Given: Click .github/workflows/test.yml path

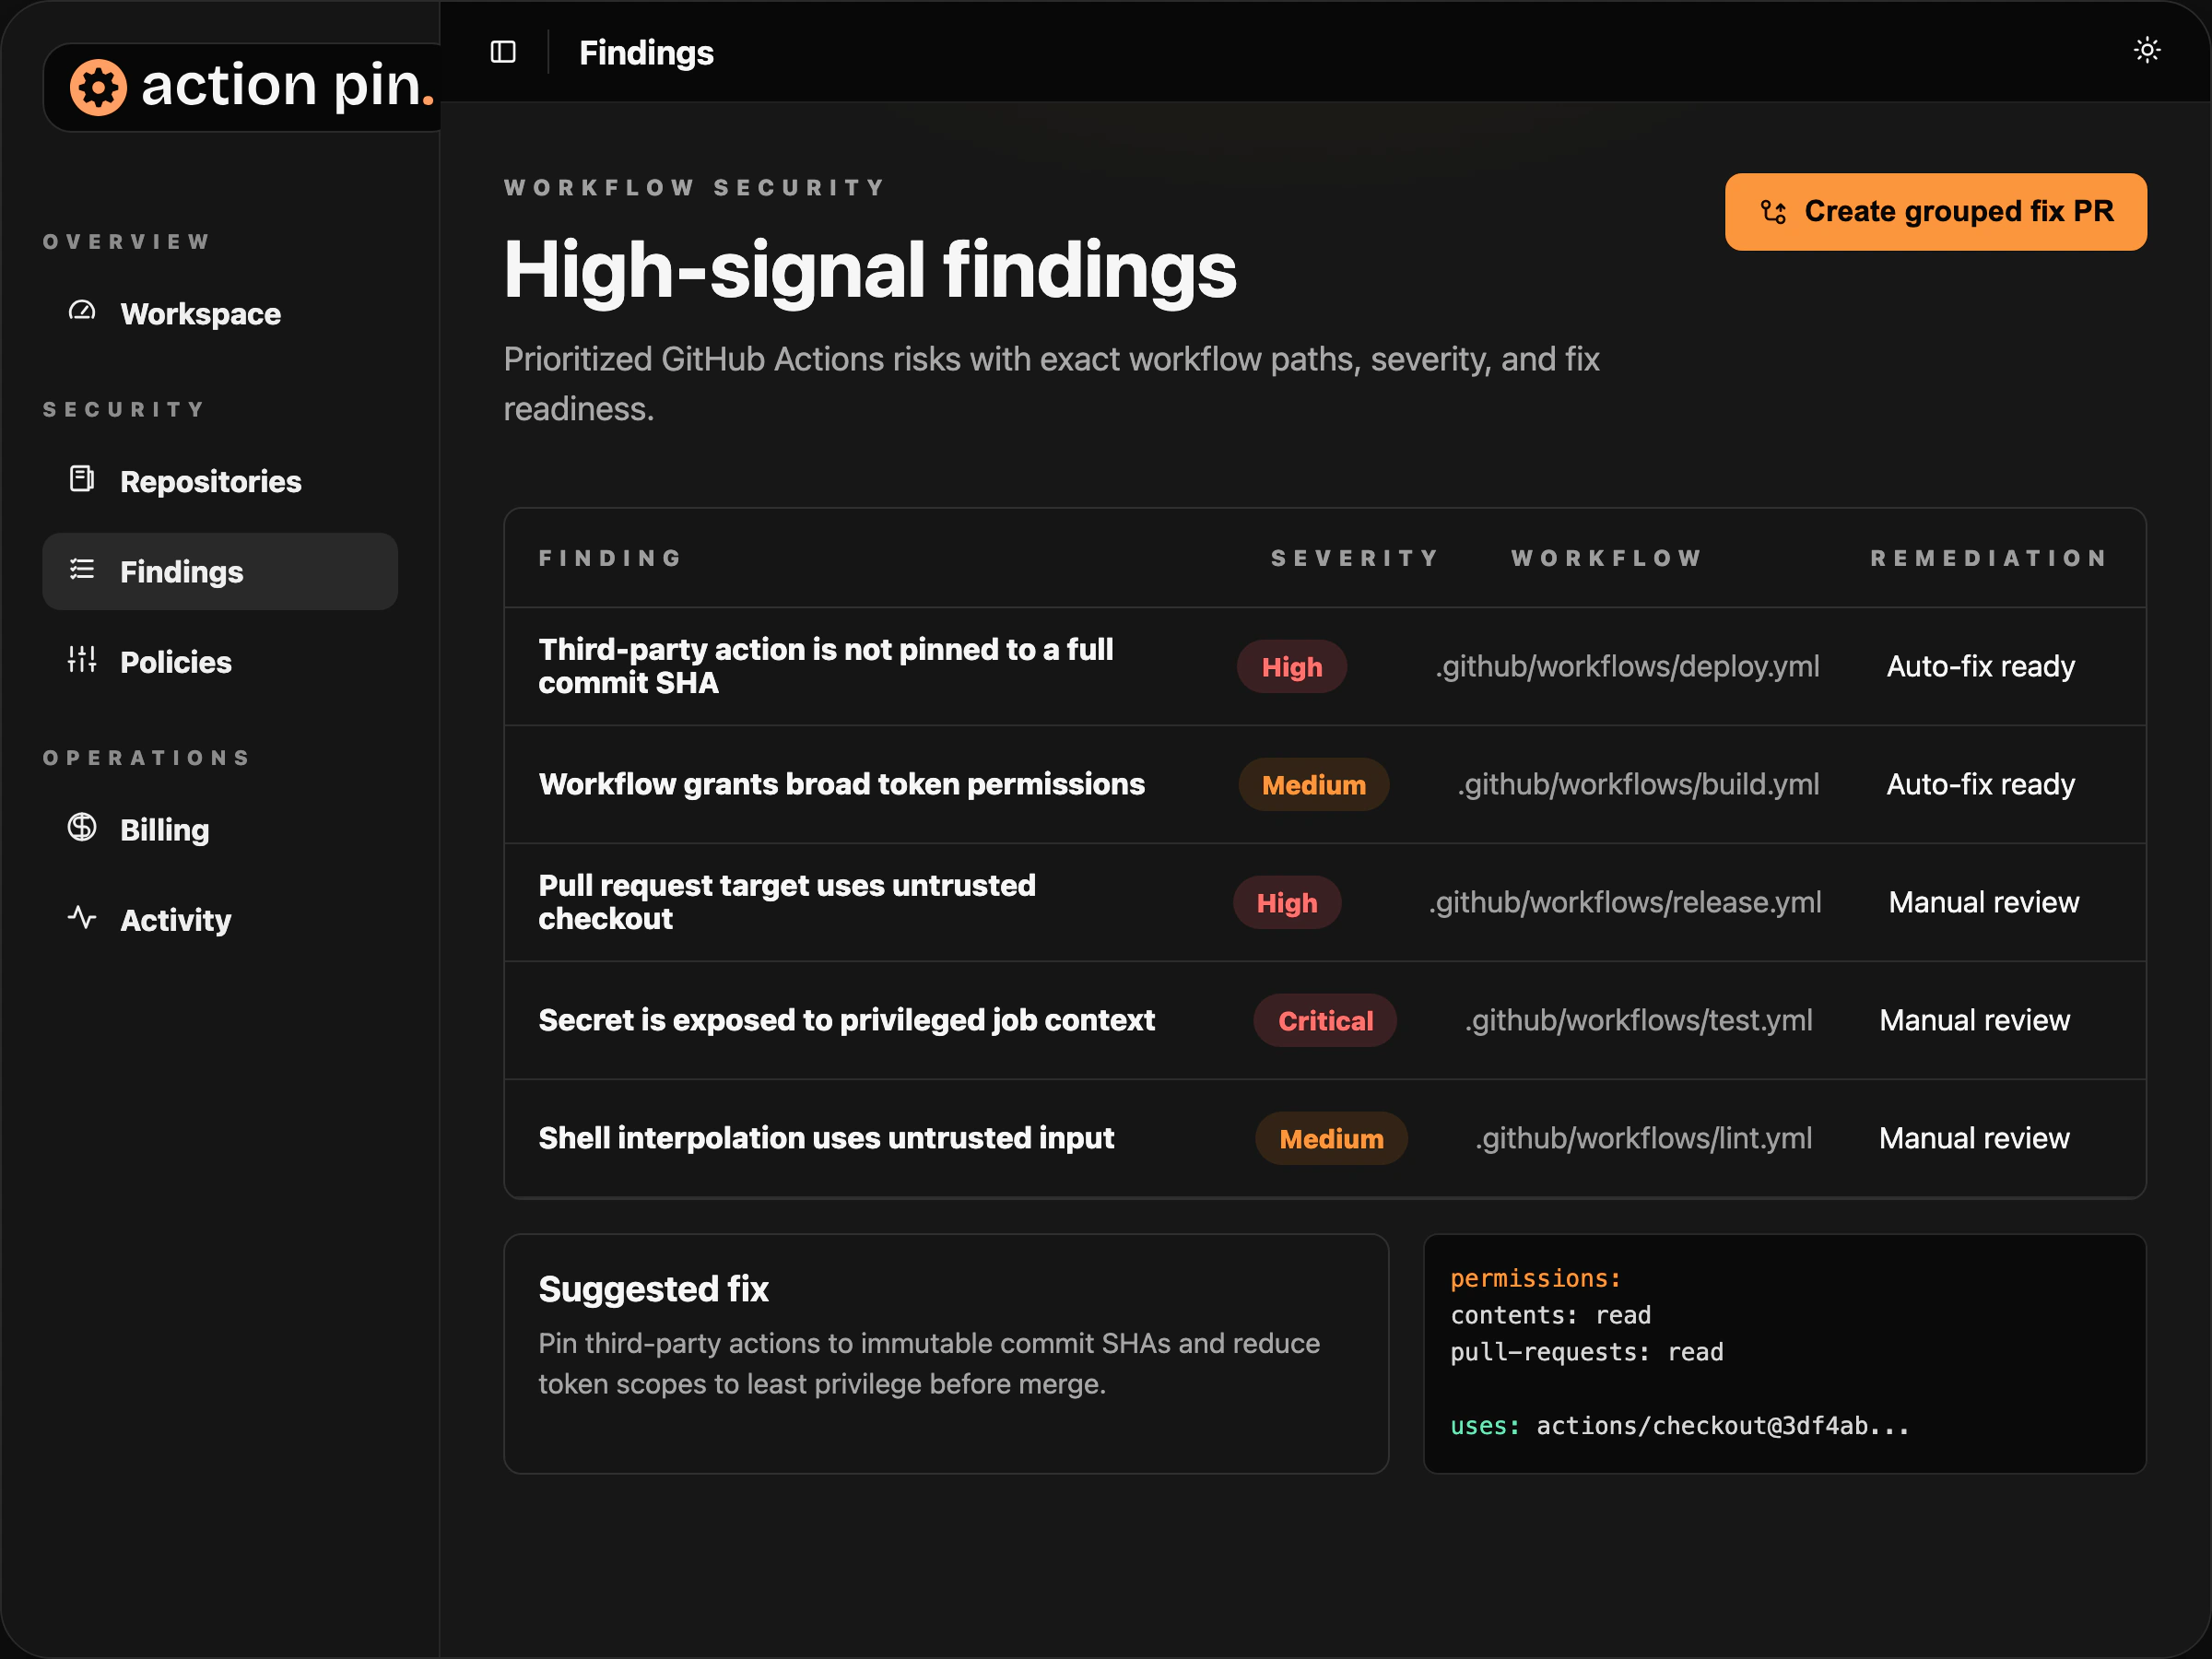Looking at the screenshot, I should pos(1638,1021).
